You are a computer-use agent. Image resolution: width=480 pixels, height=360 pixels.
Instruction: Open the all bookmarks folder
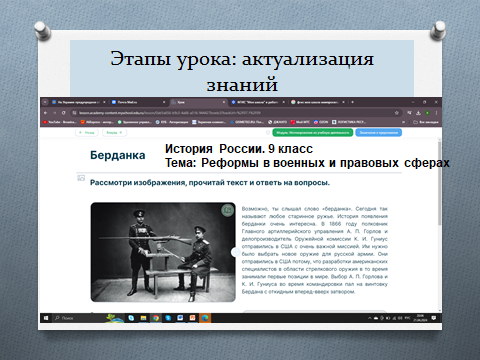(426, 122)
